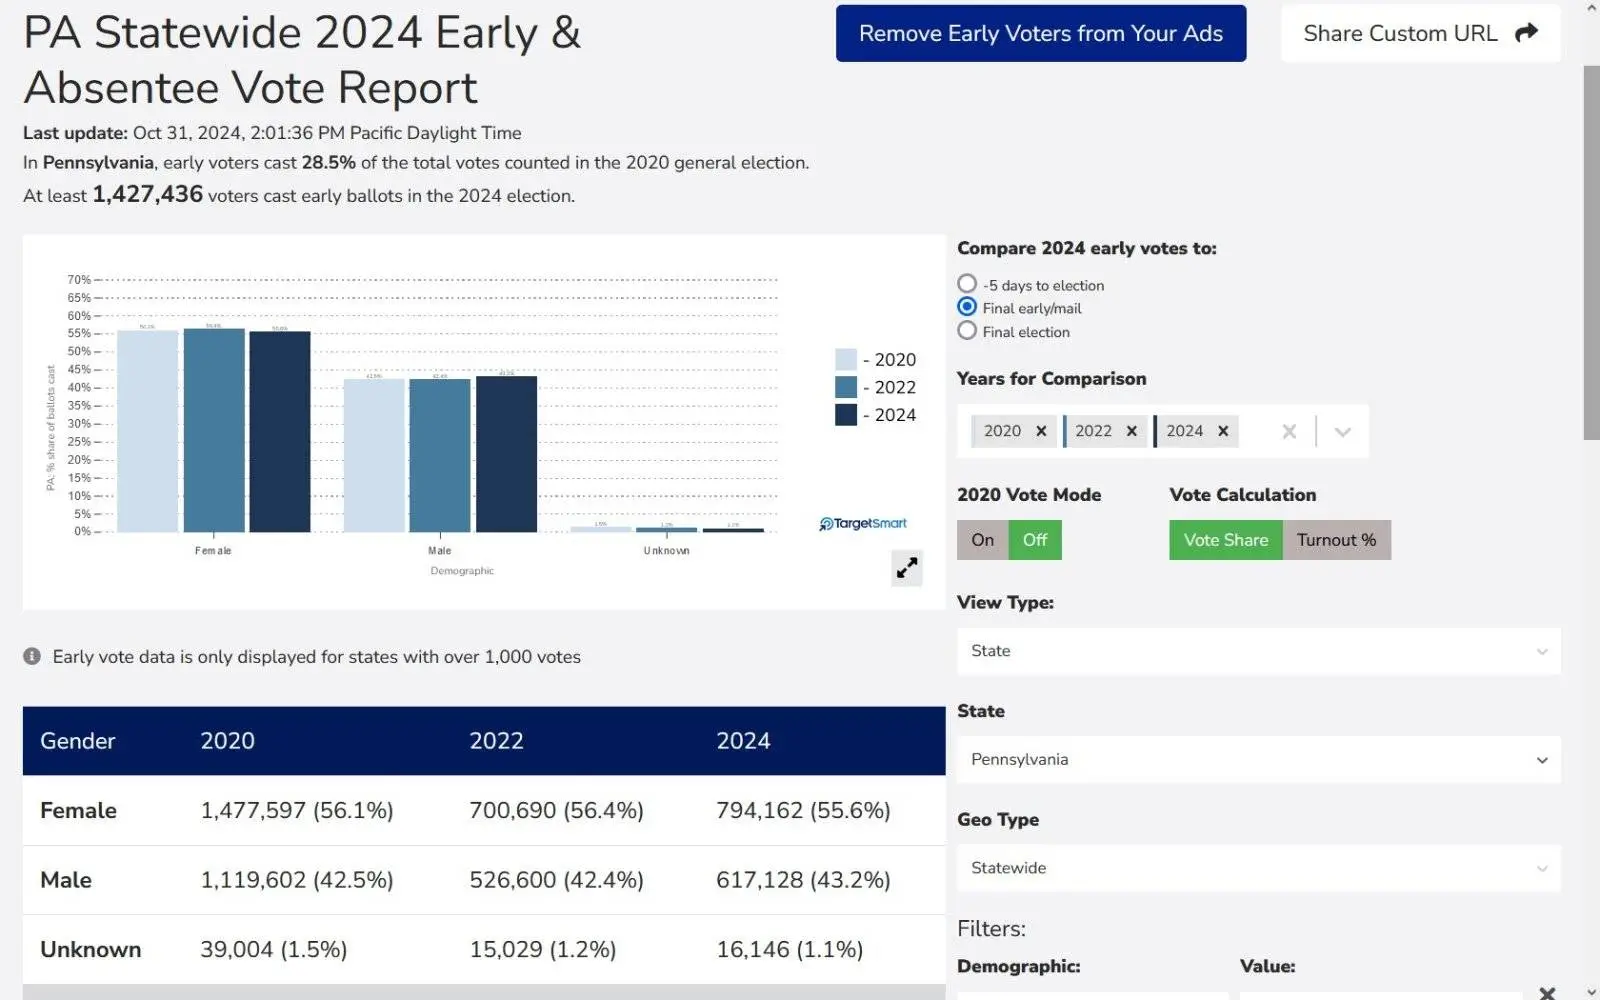Remove the demographic filter row

pos(1547,992)
